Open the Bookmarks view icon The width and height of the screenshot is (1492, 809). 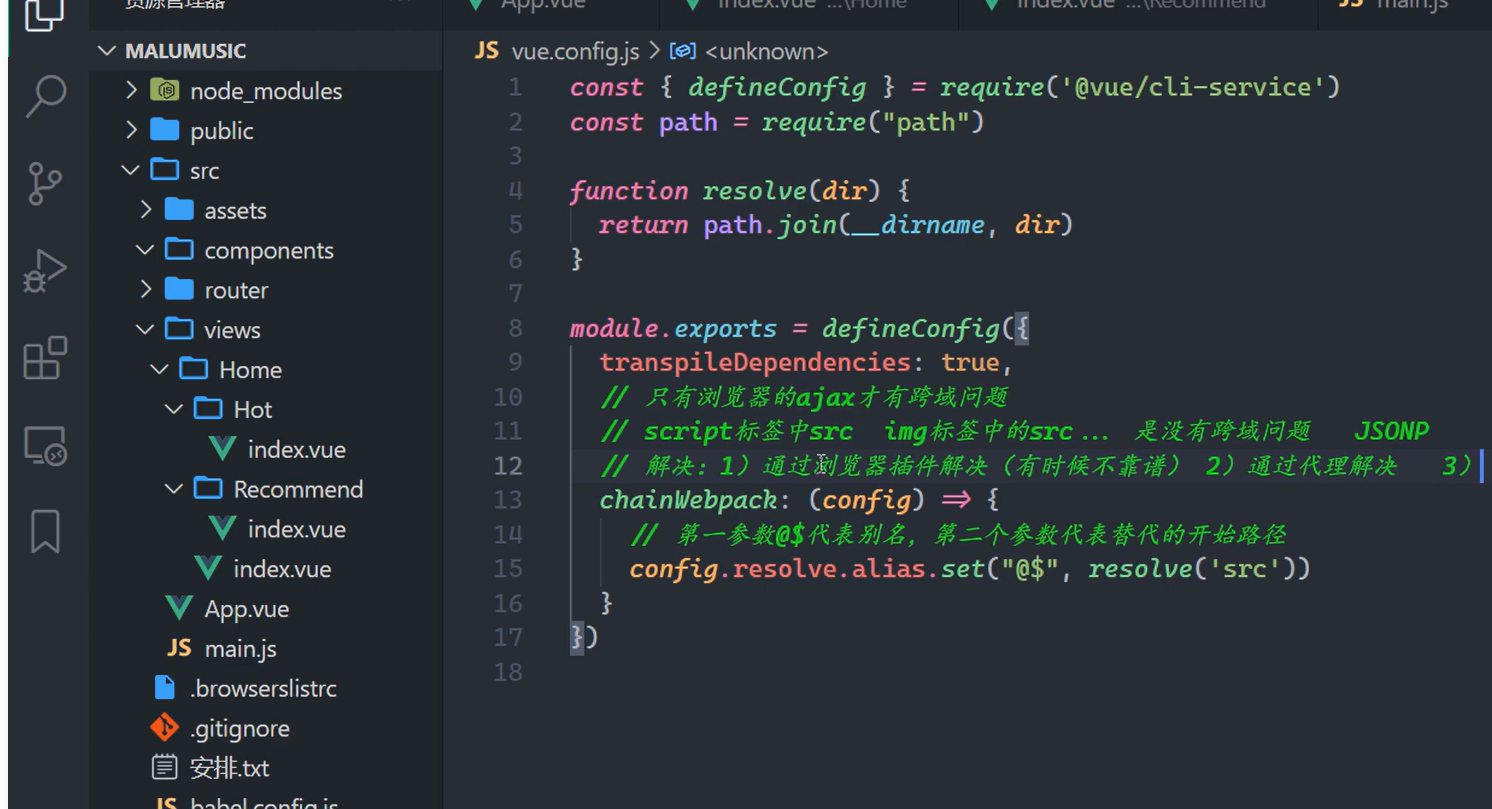(x=45, y=531)
